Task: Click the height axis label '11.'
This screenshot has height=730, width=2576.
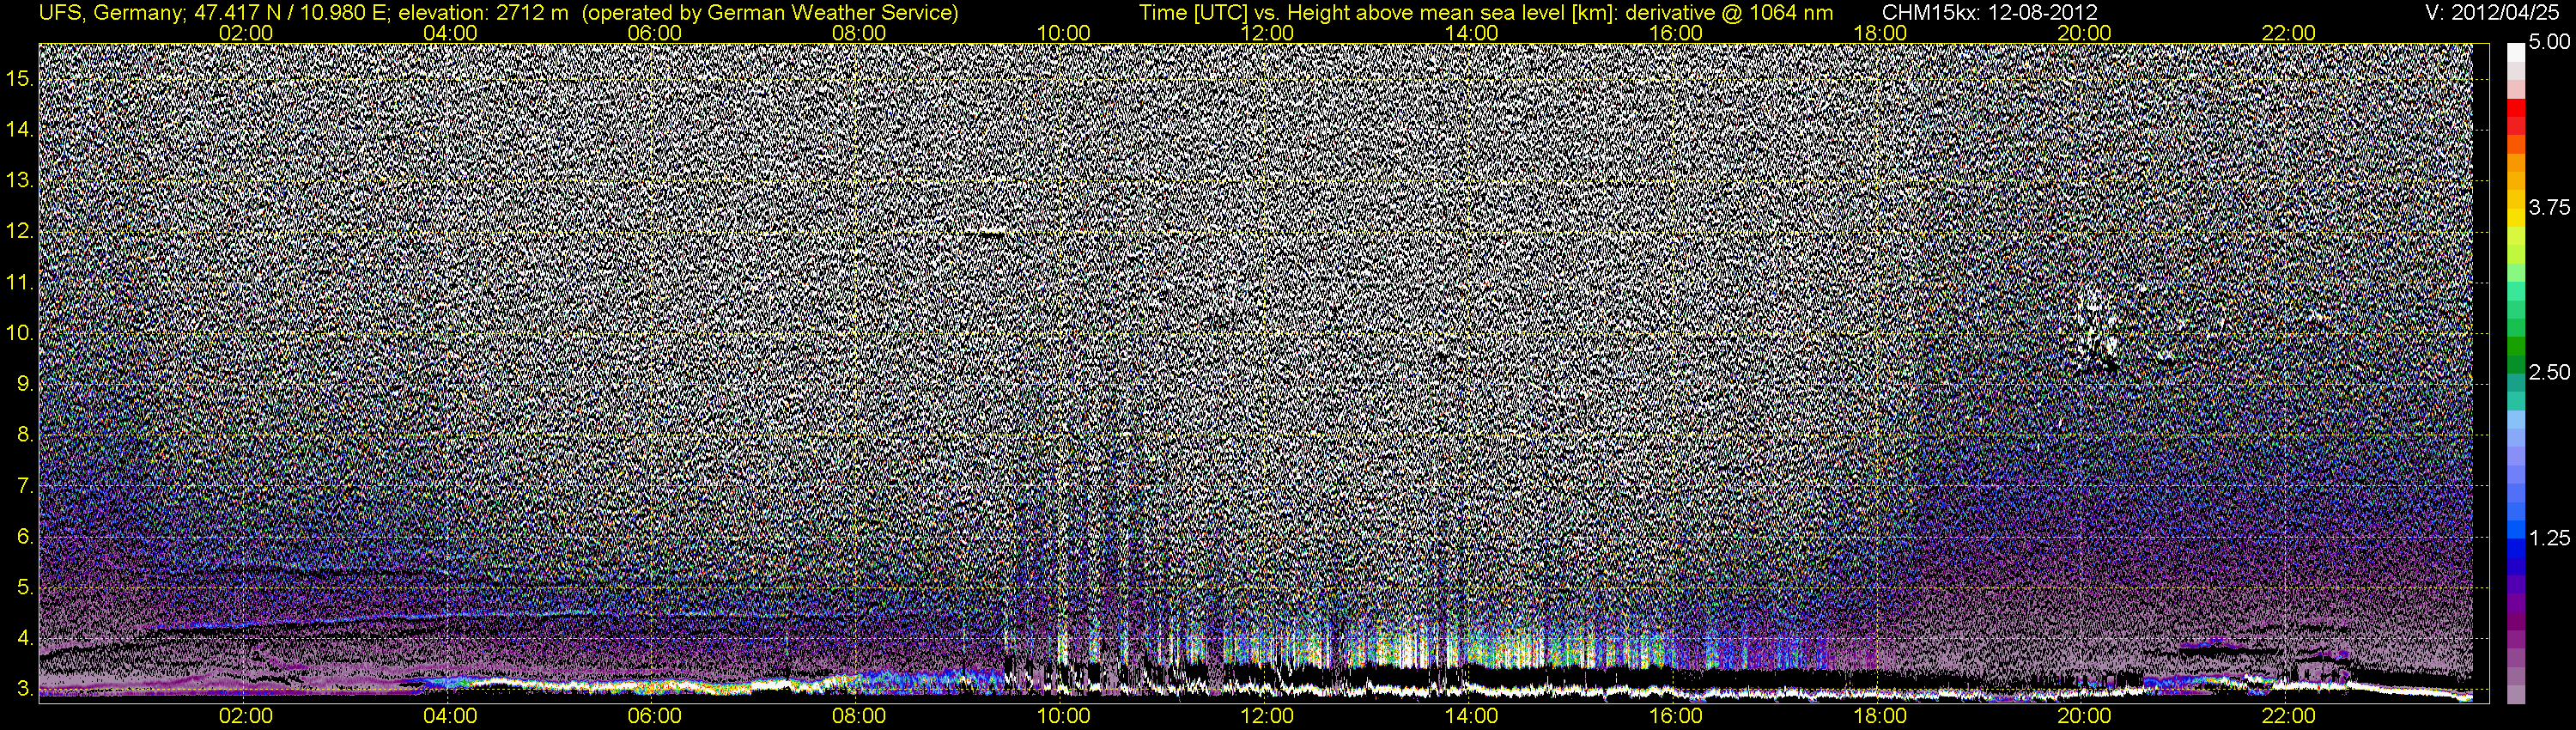Action: pos(21,282)
